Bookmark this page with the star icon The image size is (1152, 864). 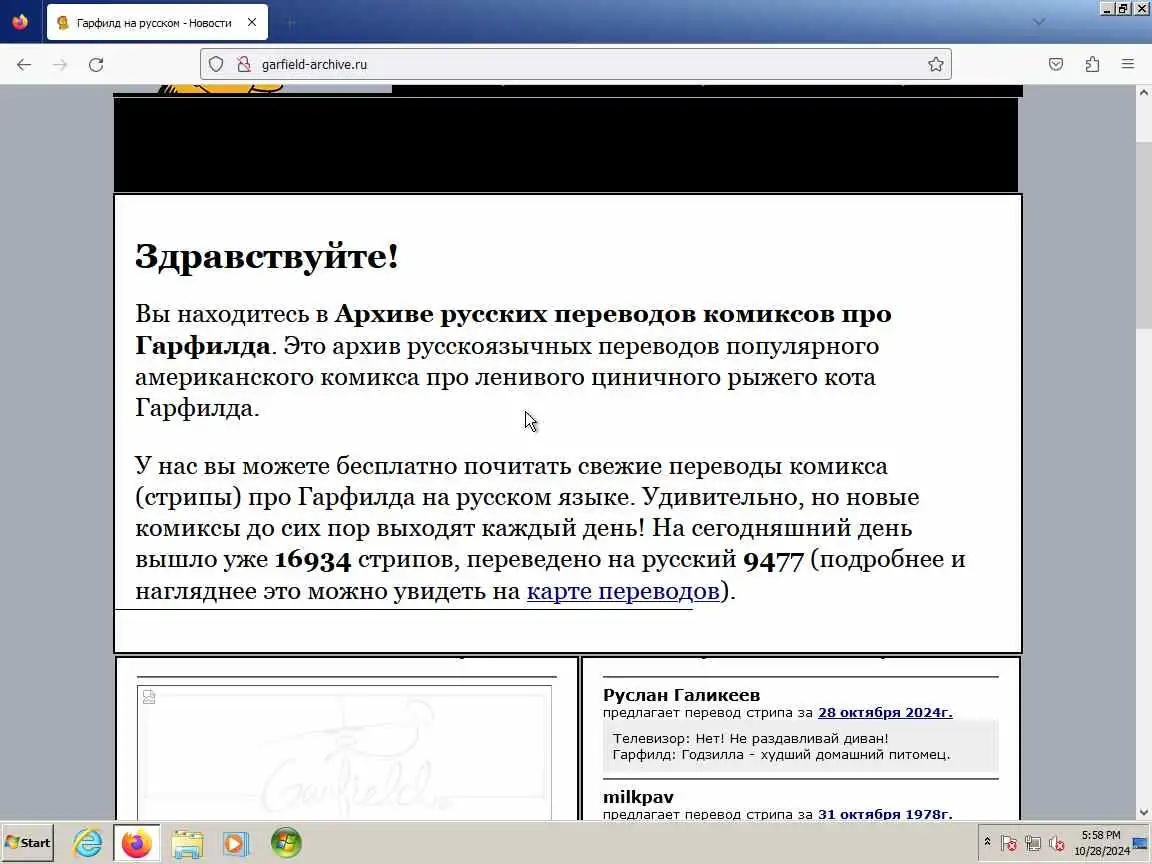(935, 65)
